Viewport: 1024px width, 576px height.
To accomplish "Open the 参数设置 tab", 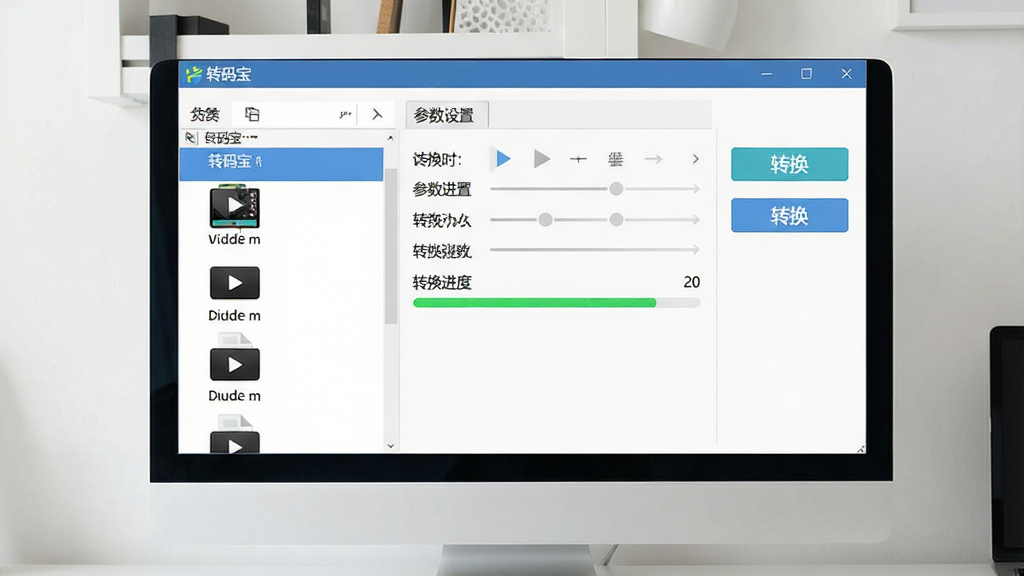I will (x=447, y=116).
